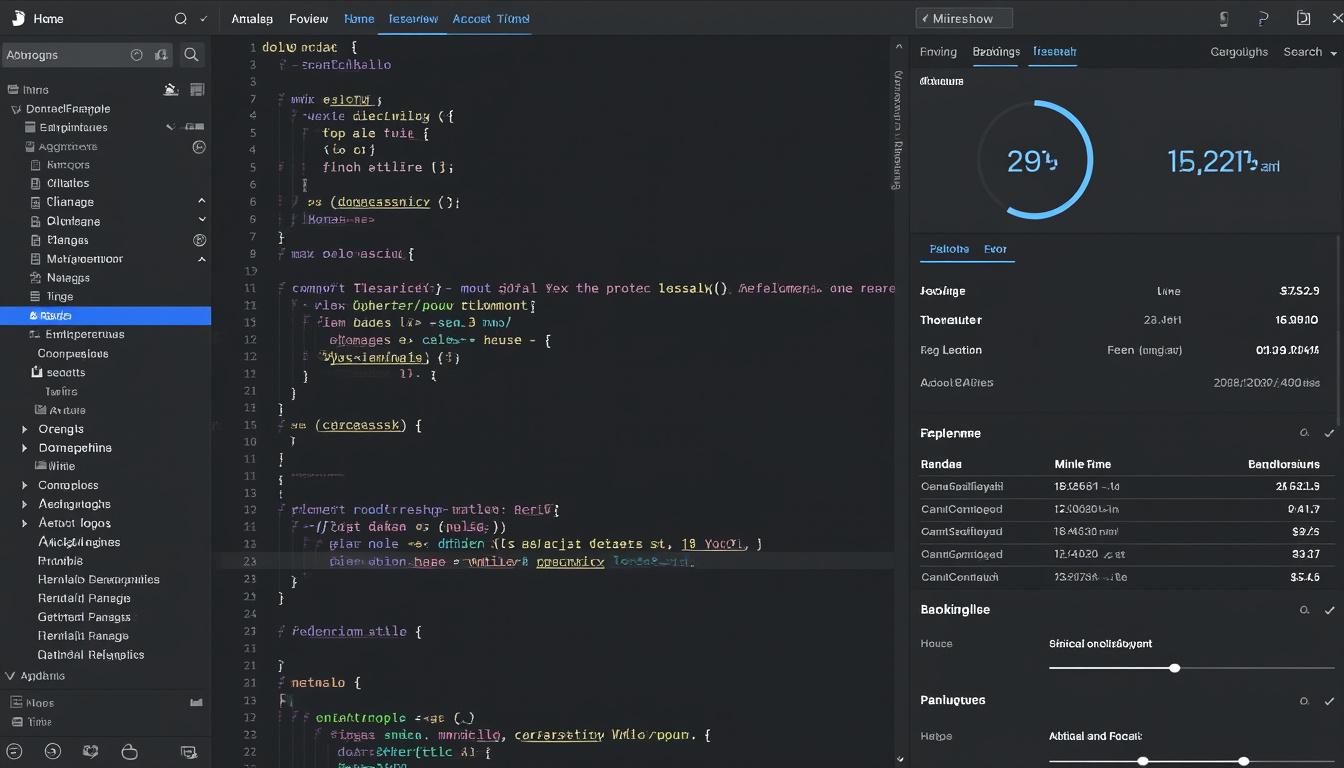Select Rerndaiil Panage in the sidebar
Screen dimensions: 1344x768
(83, 598)
